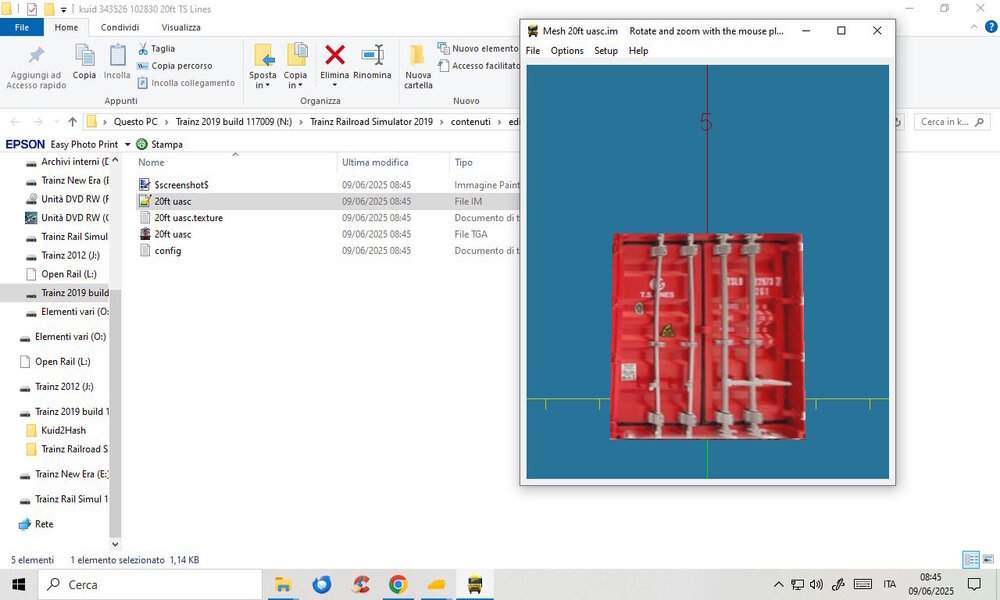The width and height of the screenshot is (1000, 600).
Task: Select Kuid2Hash folder in sidebar
Action: coord(56,430)
